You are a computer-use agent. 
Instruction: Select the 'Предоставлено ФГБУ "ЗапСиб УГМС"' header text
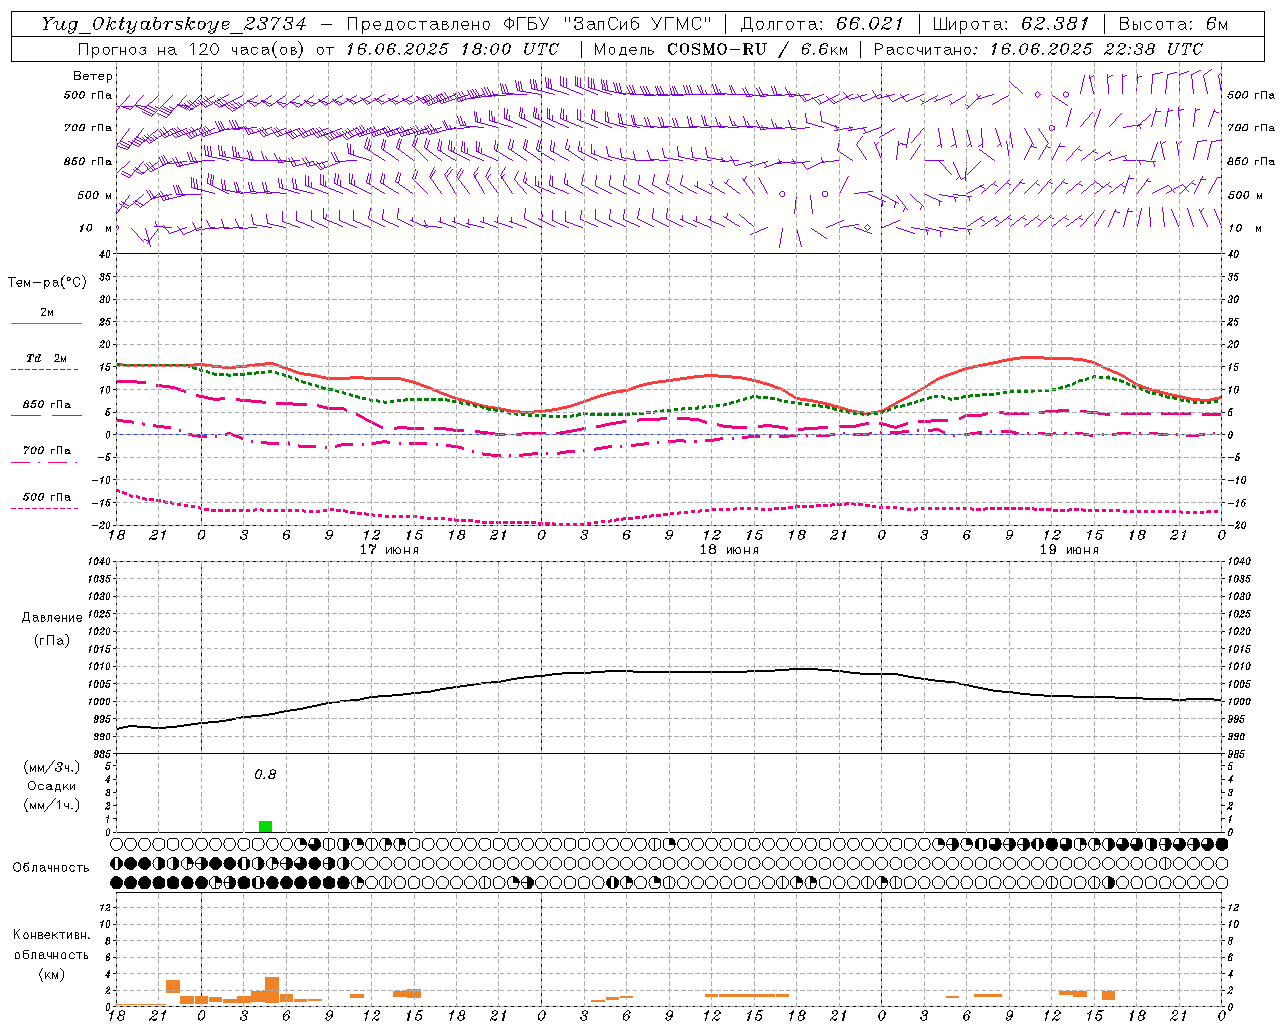529,24
